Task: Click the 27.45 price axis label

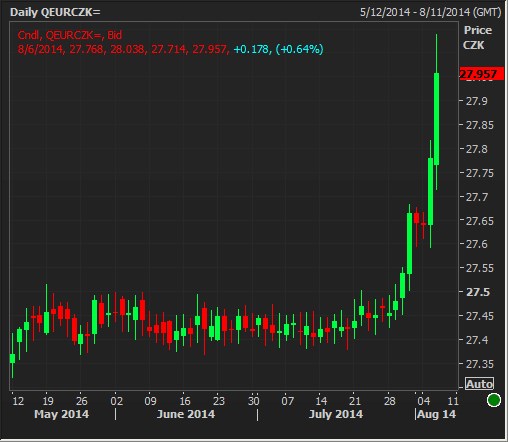Action: click(x=480, y=316)
